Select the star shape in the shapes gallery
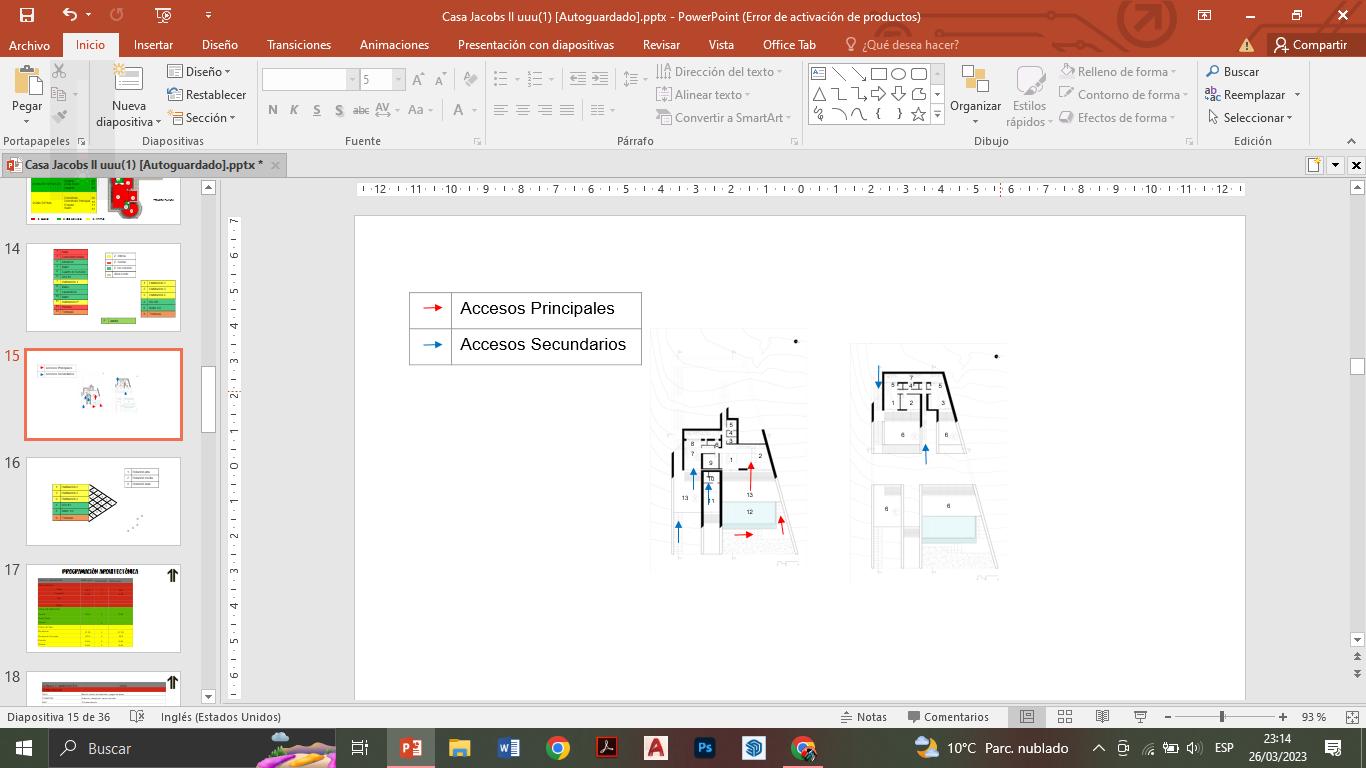Viewport: 1366px width, 768px height. point(918,115)
